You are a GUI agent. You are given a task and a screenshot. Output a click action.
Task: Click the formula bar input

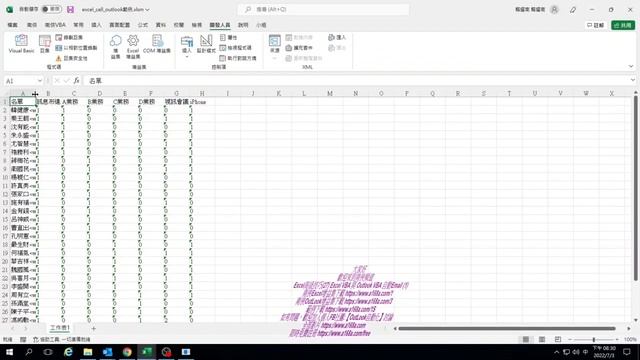click(x=355, y=81)
